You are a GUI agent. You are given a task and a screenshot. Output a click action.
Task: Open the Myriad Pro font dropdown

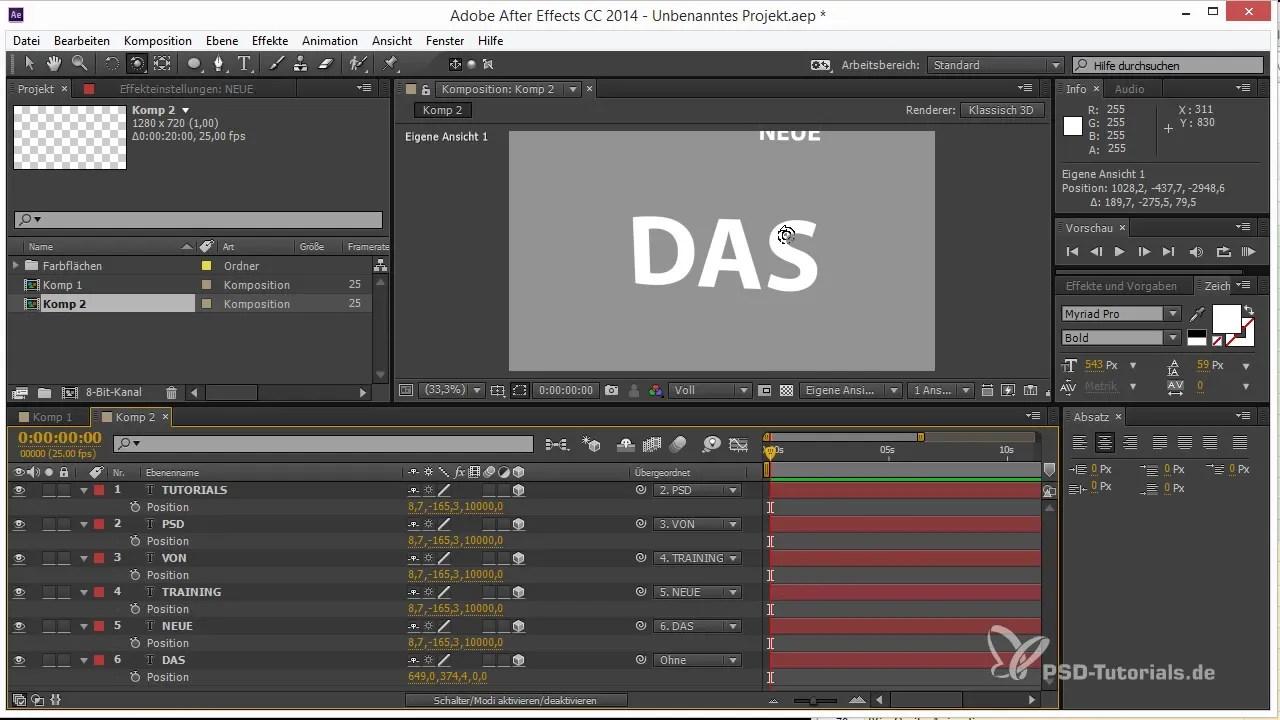point(1121,314)
